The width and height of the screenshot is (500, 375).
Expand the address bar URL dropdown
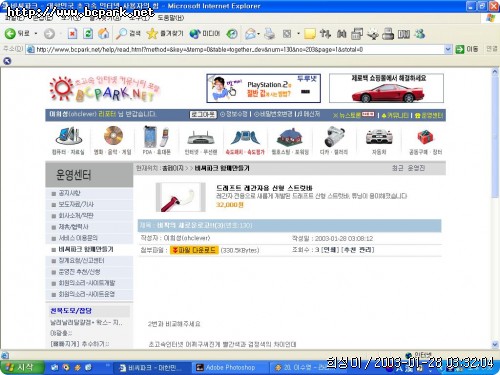pyautogui.click(x=448, y=49)
